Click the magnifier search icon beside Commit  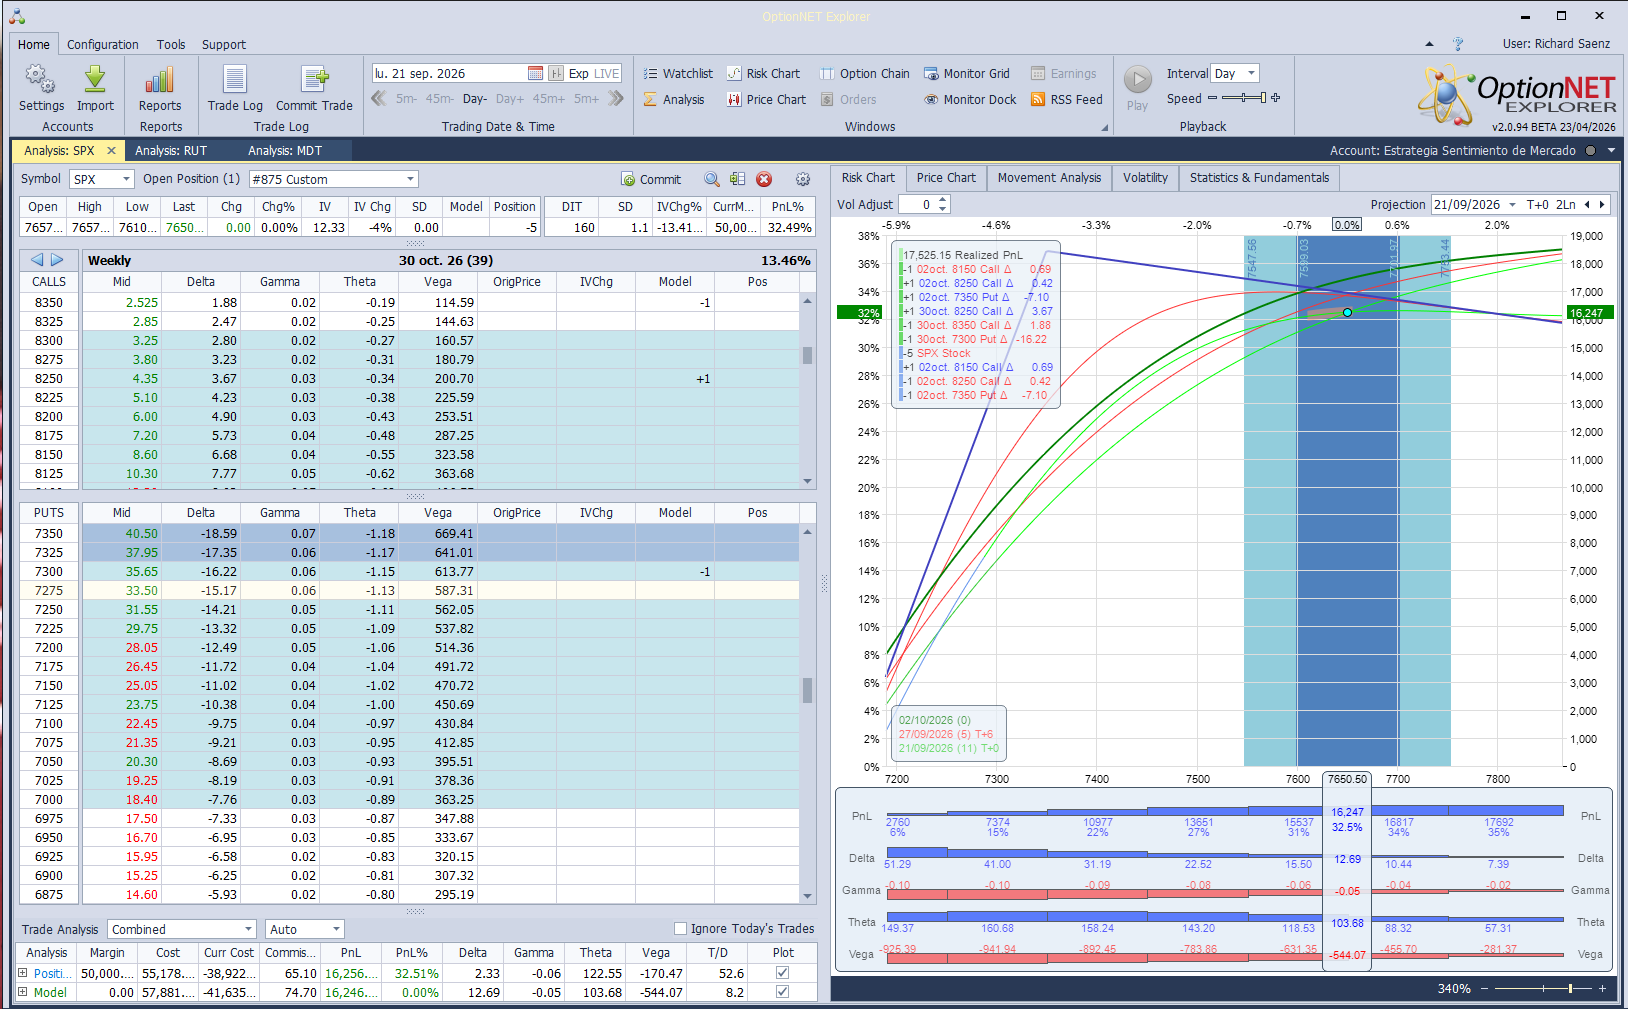[x=712, y=179]
